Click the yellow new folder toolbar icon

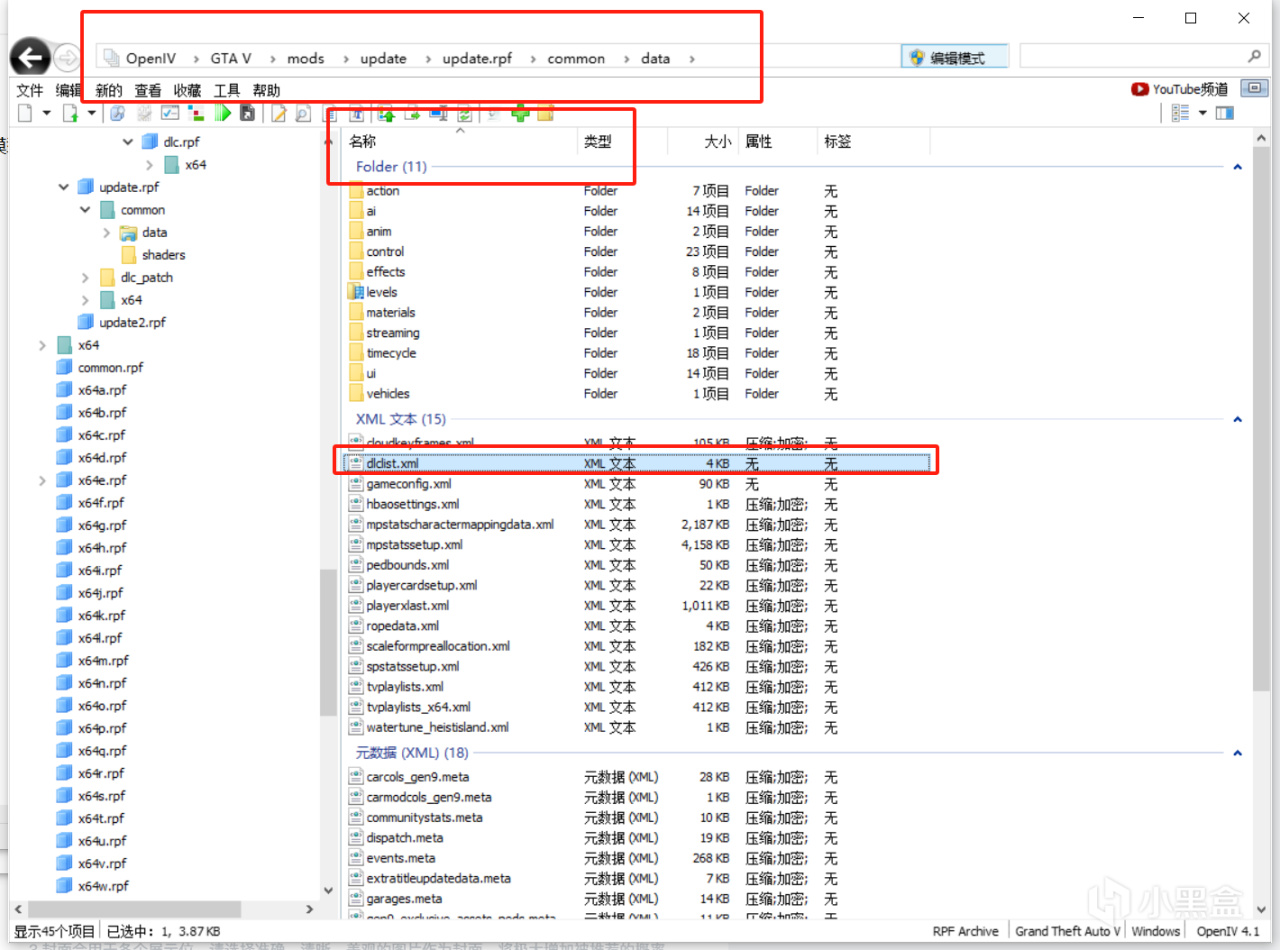point(545,113)
